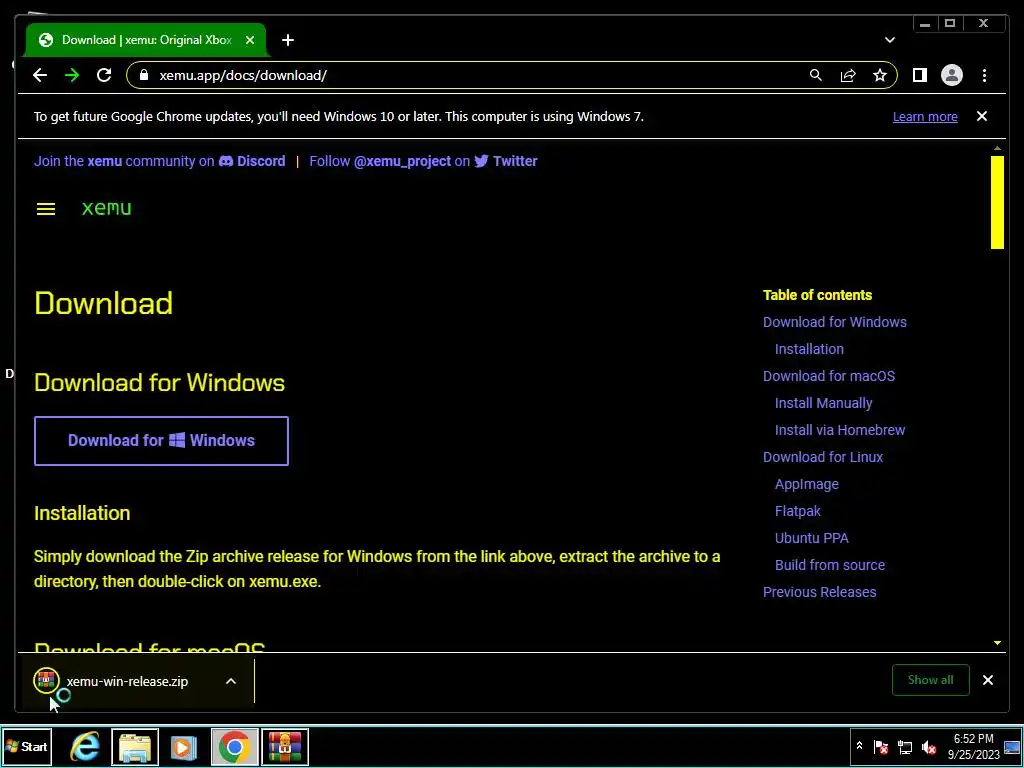Toggle the Chrome side panel icon

point(920,75)
